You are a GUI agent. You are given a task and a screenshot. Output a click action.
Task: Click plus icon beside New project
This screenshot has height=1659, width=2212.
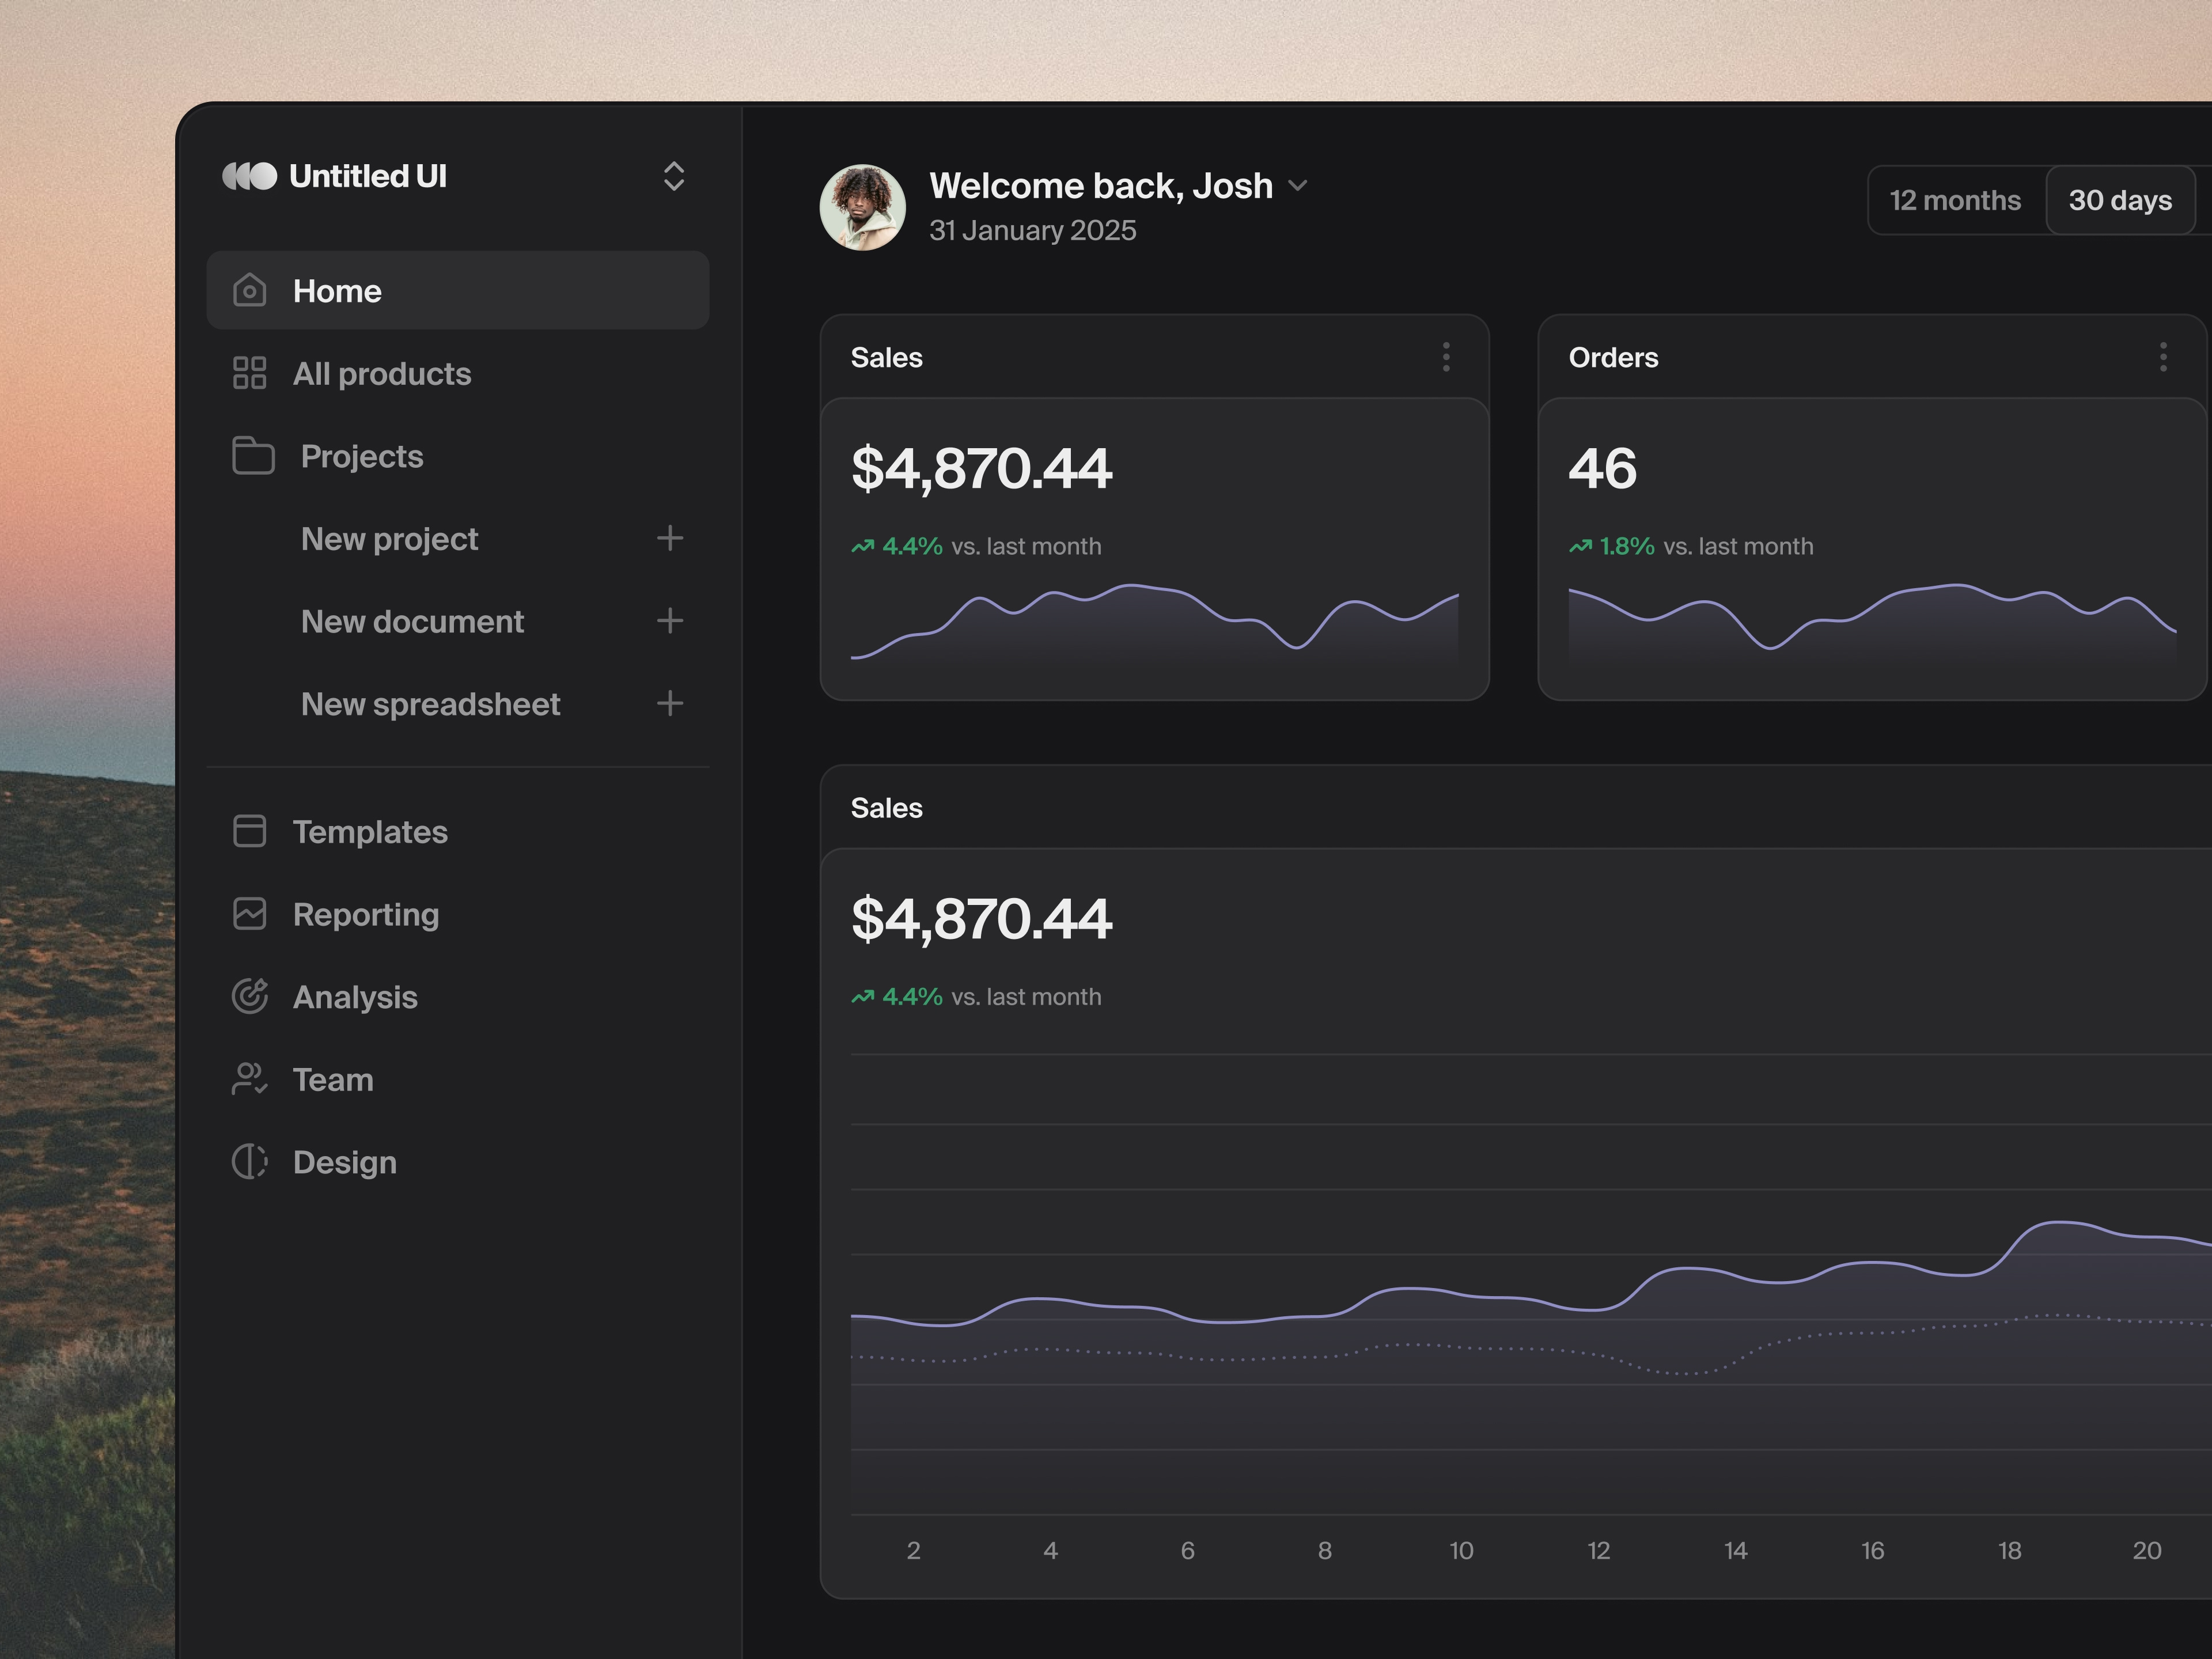click(x=670, y=538)
